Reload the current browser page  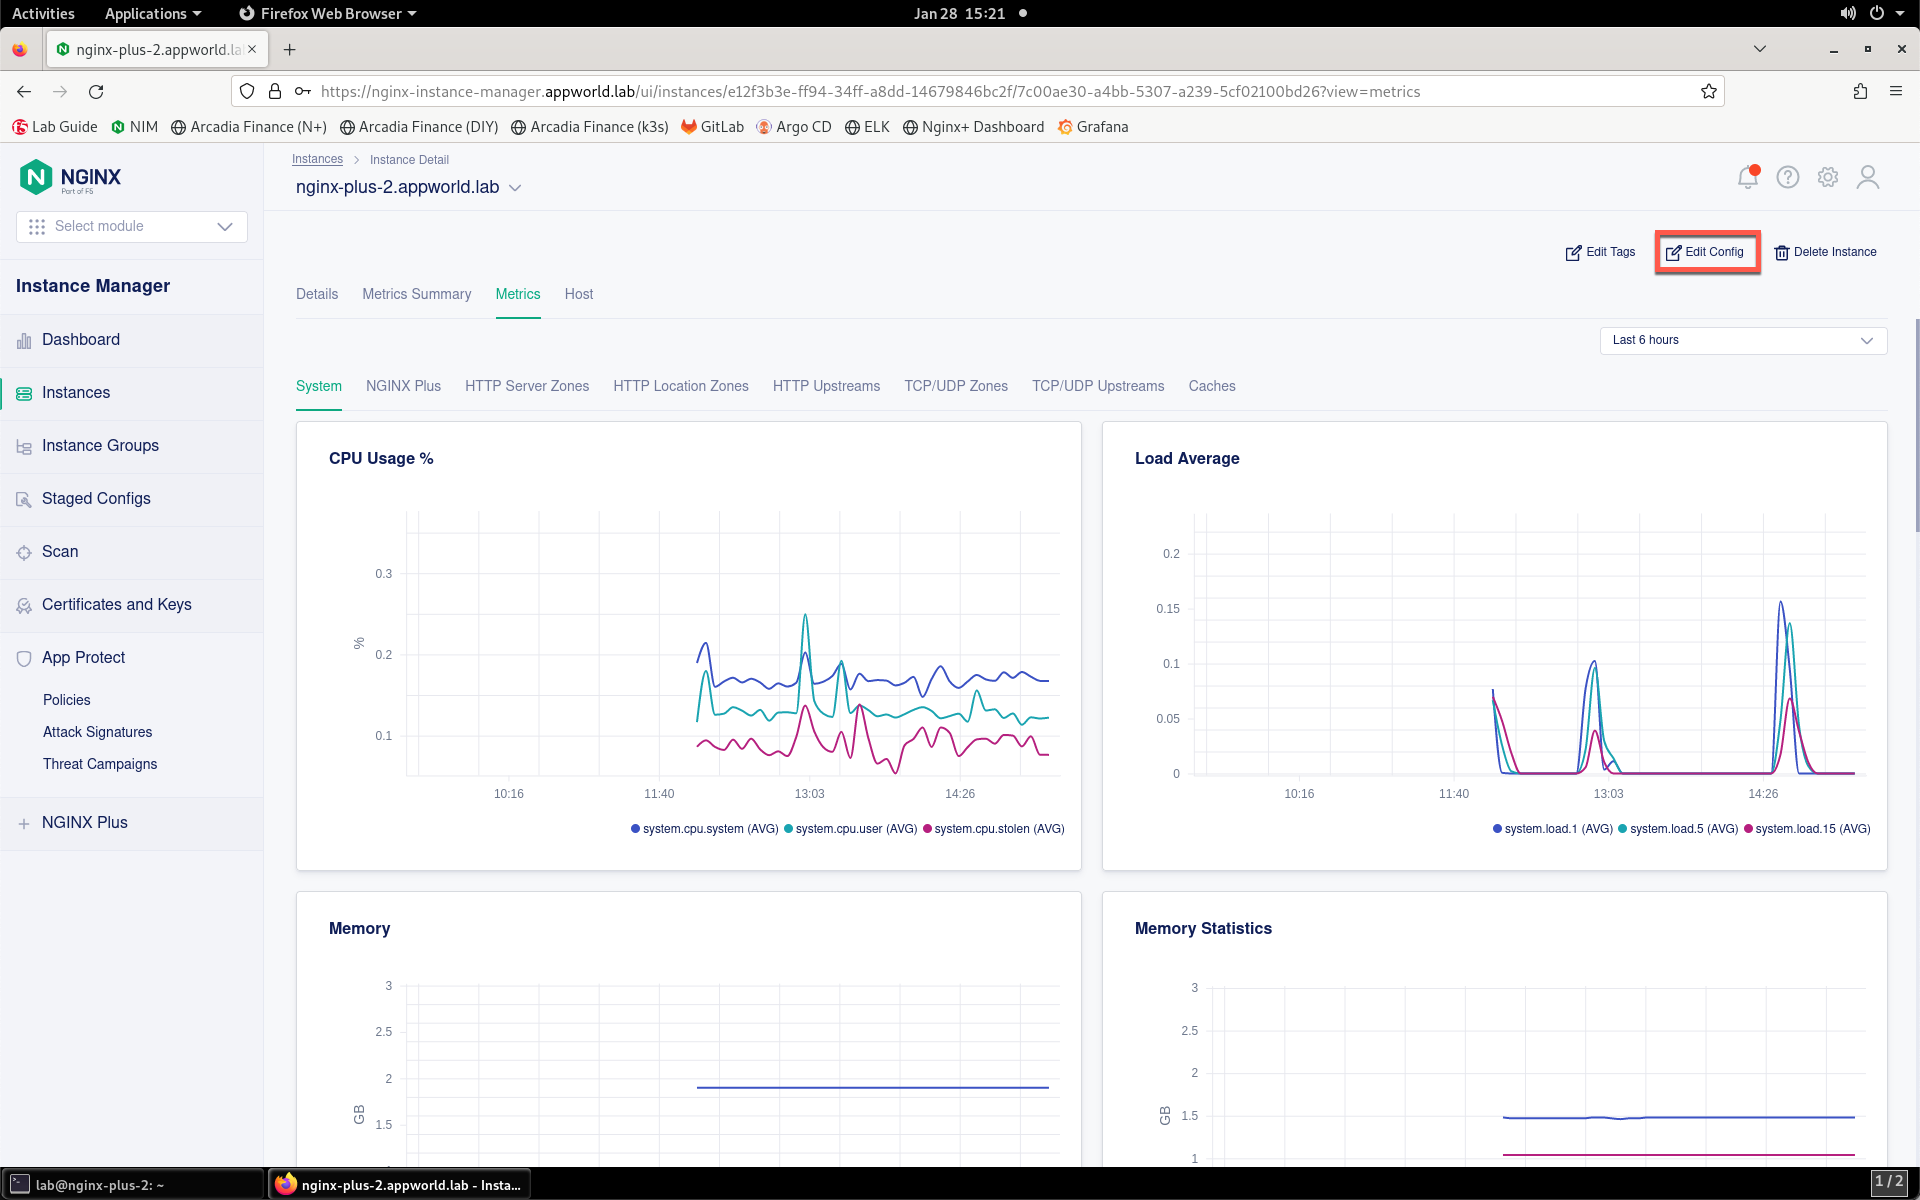coord(96,91)
